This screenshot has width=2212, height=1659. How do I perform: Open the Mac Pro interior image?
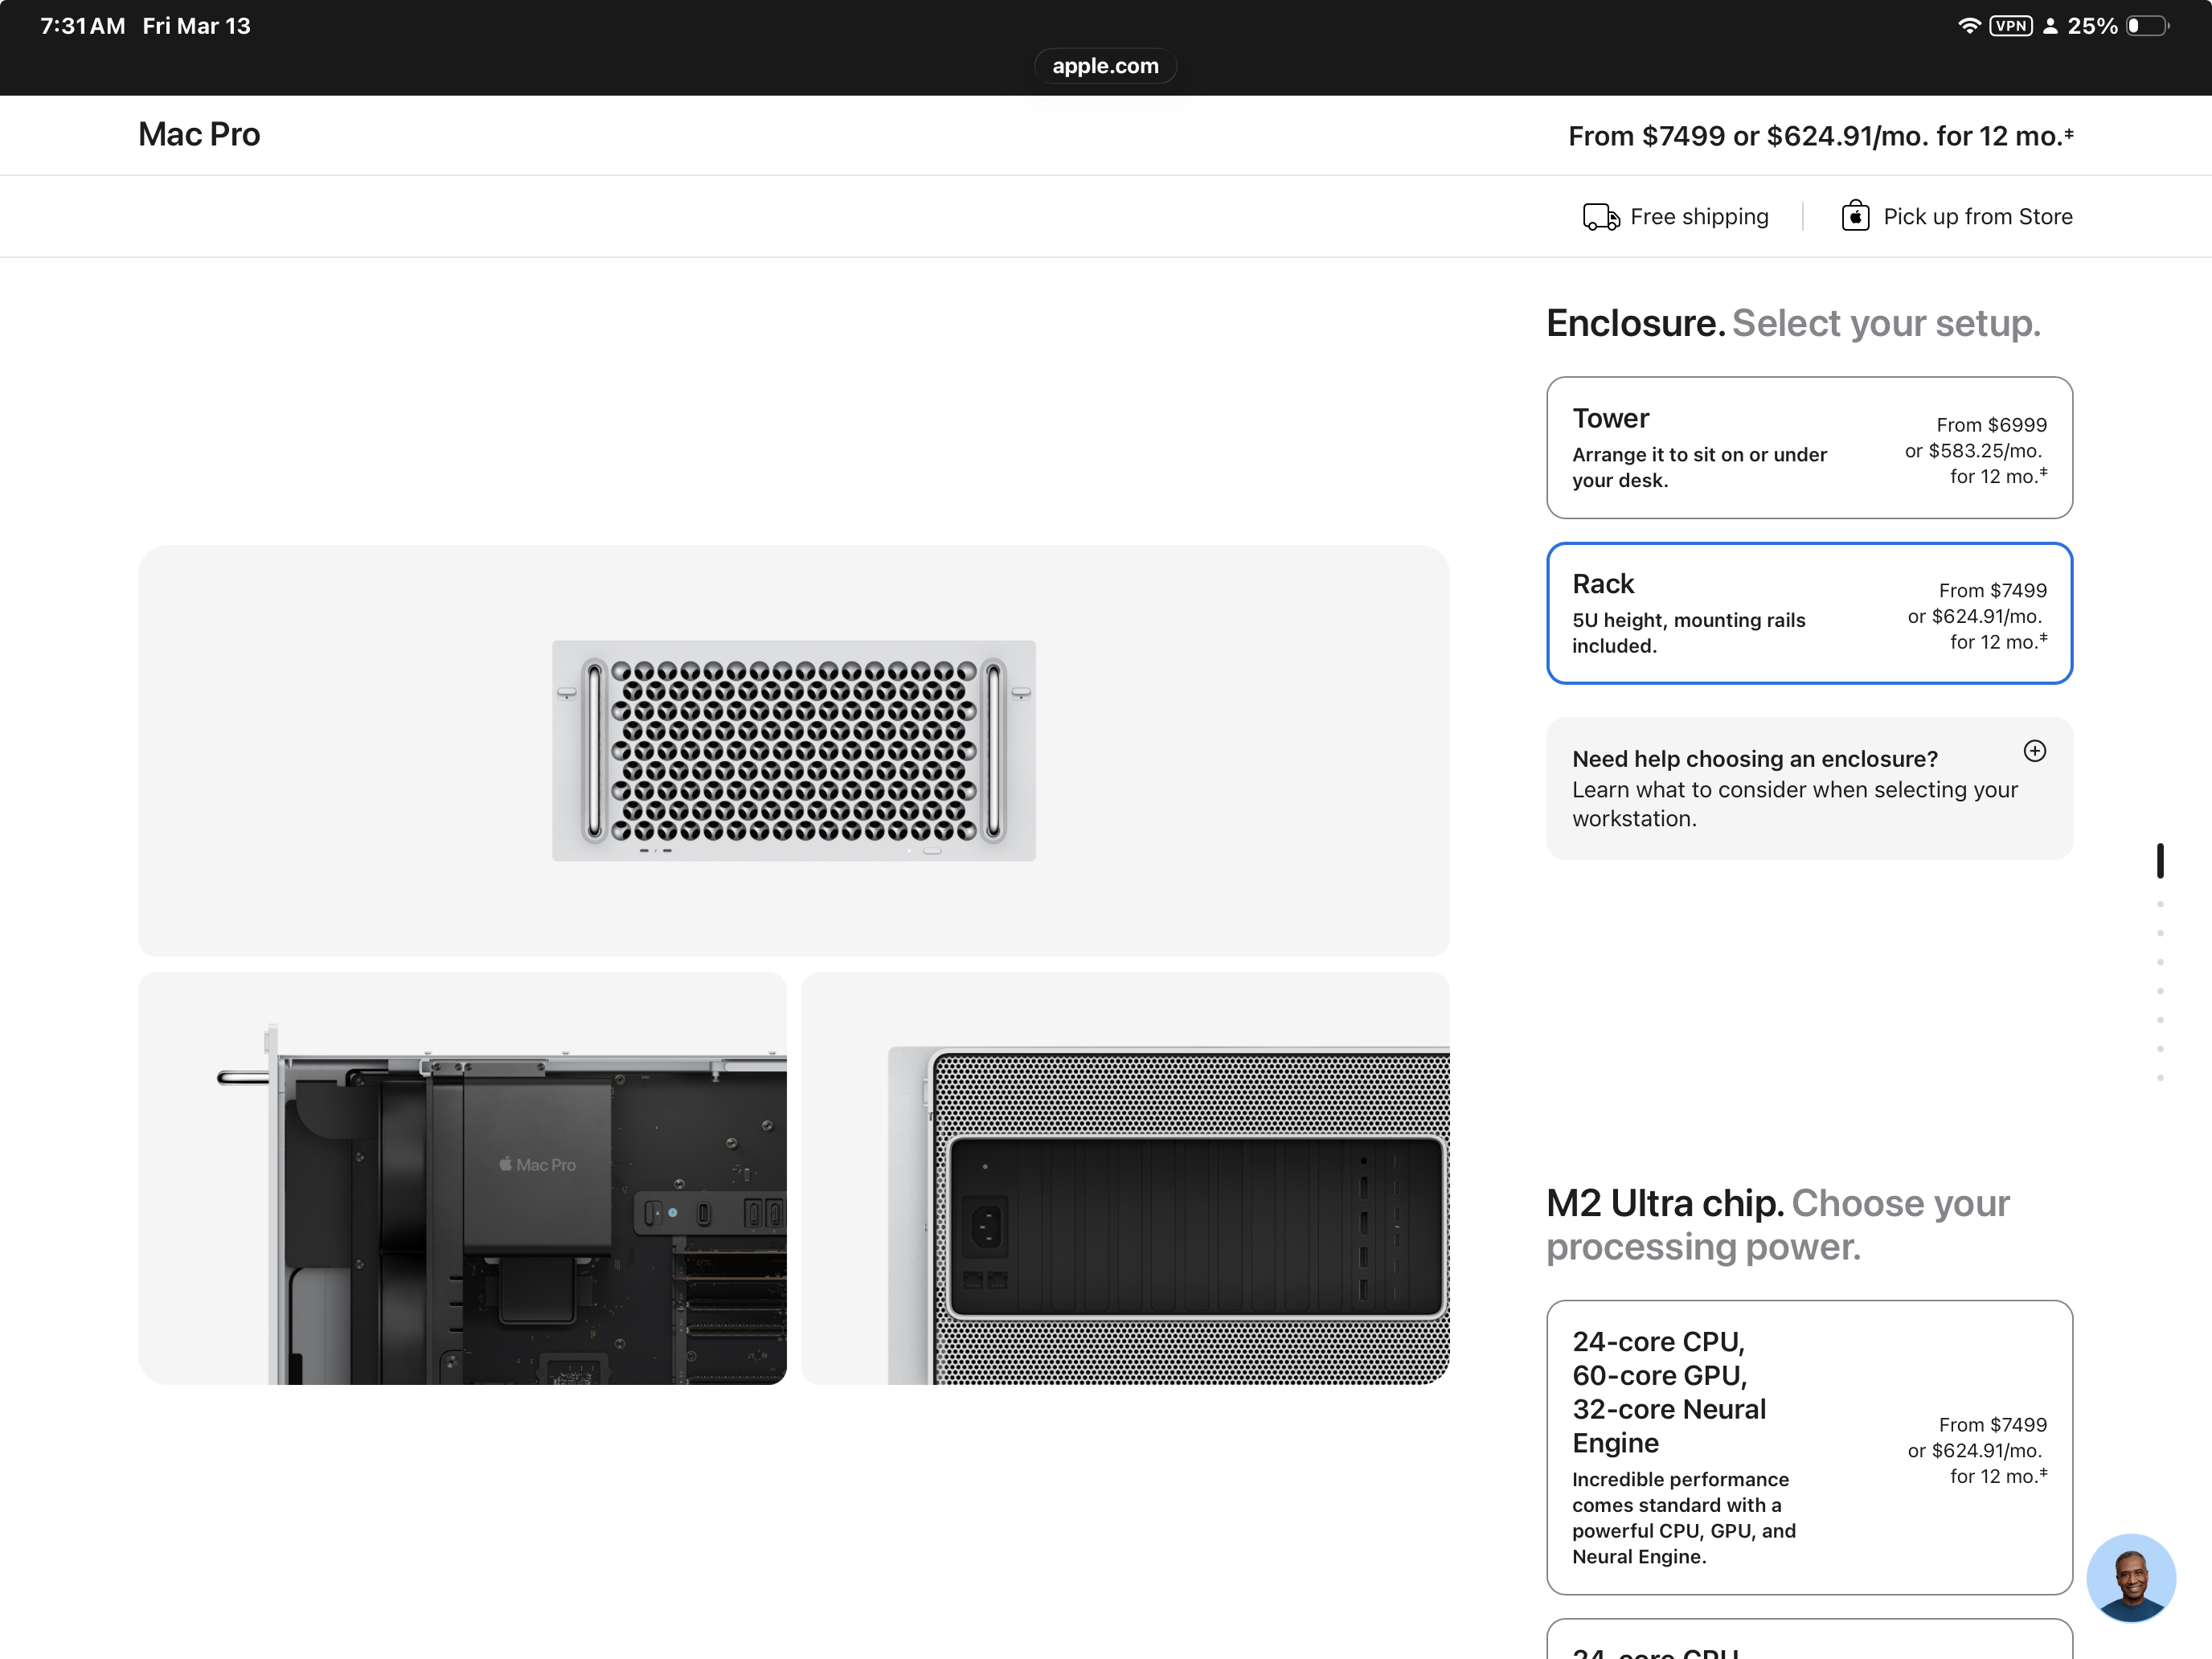[462, 1178]
